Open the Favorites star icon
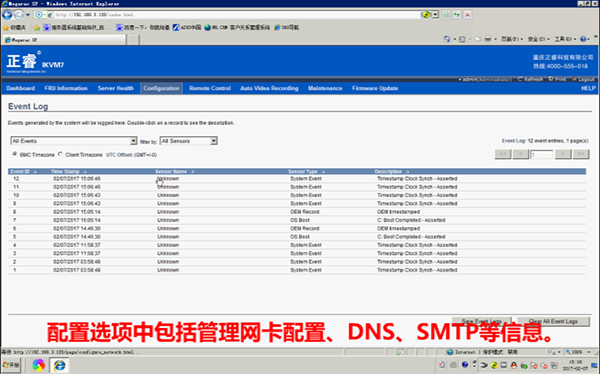The height and width of the screenshot is (374, 600). click(x=6, y=28)
